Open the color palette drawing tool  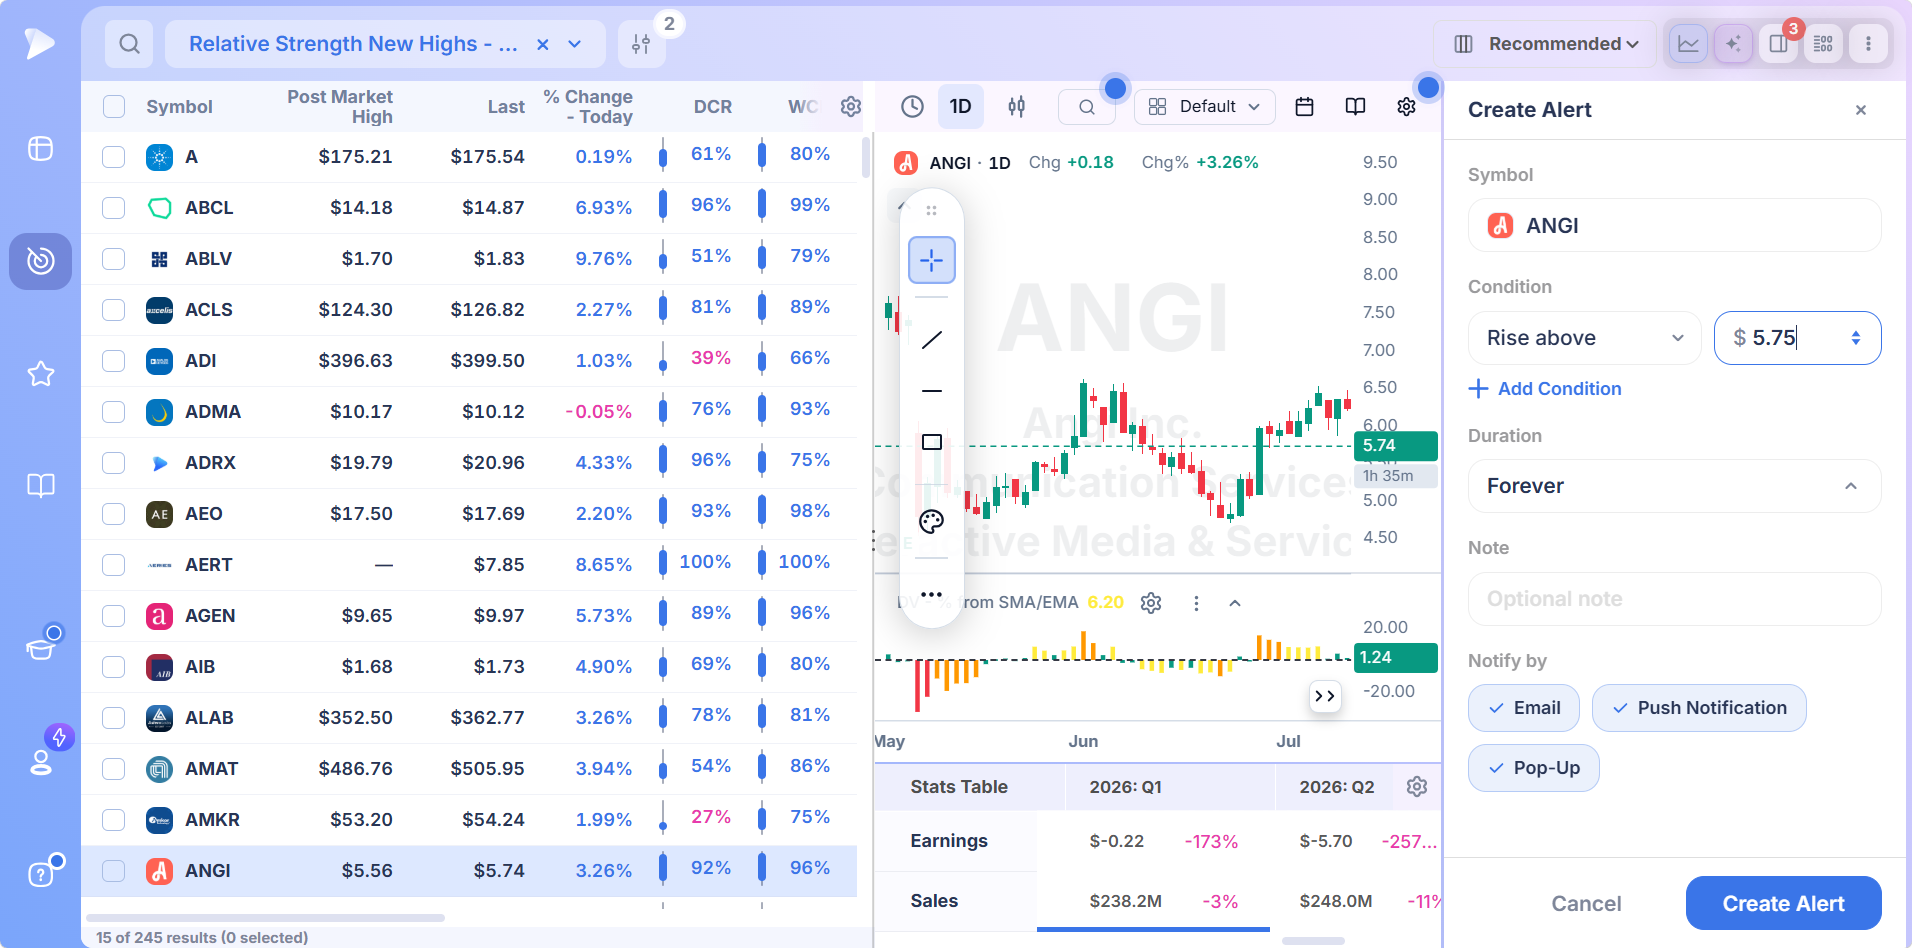pos(931,521)
